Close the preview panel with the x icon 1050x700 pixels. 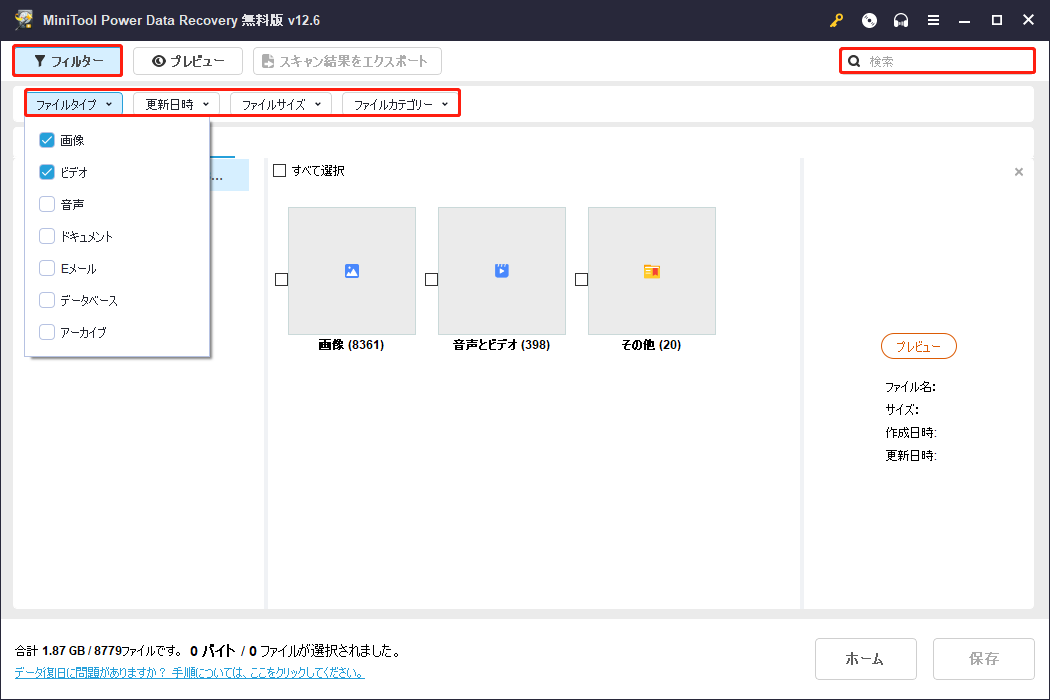(1019, 172)
